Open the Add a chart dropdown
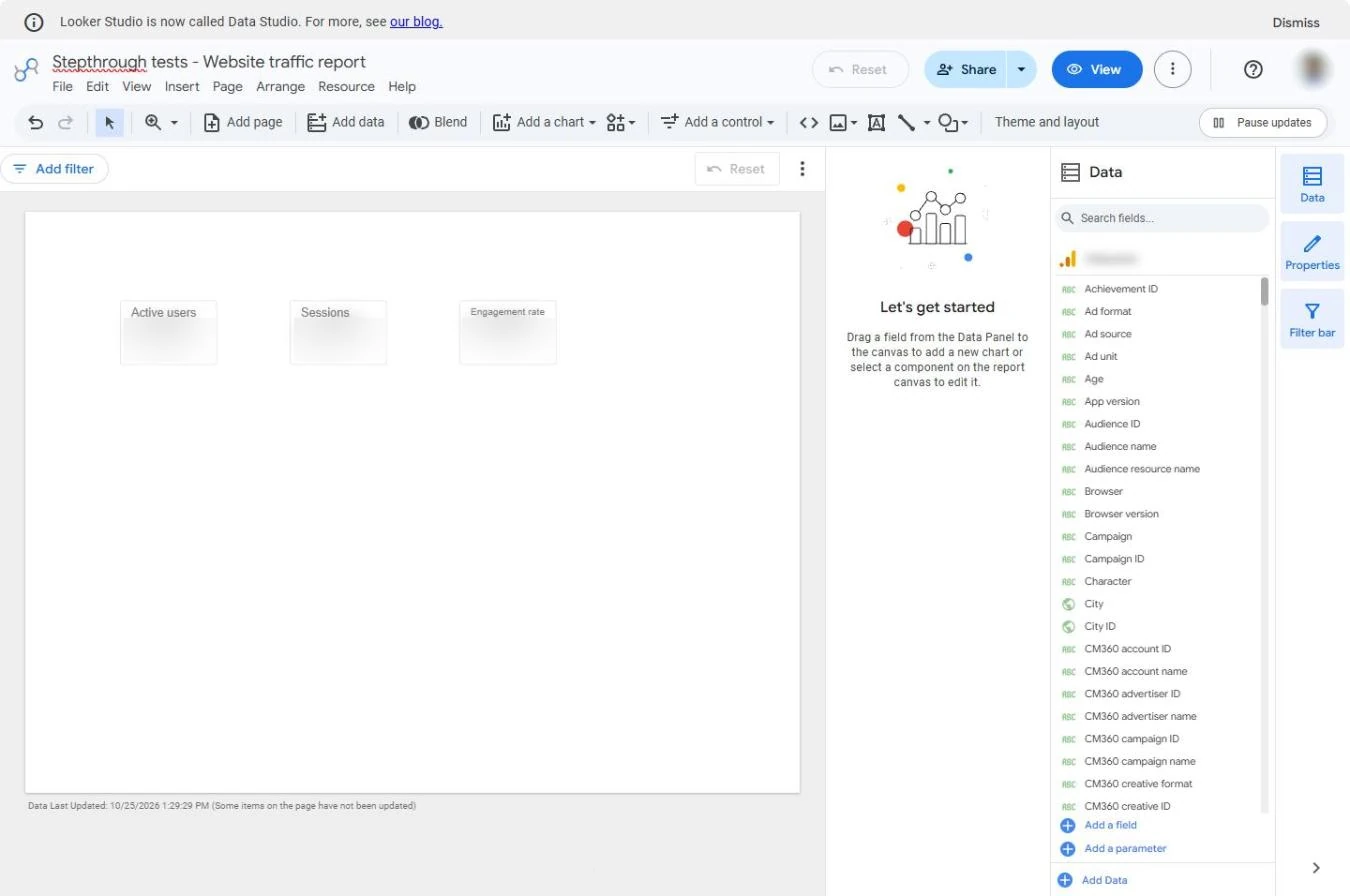The width and height of the screenshot is (1350, 896). (x=544, y=122)
